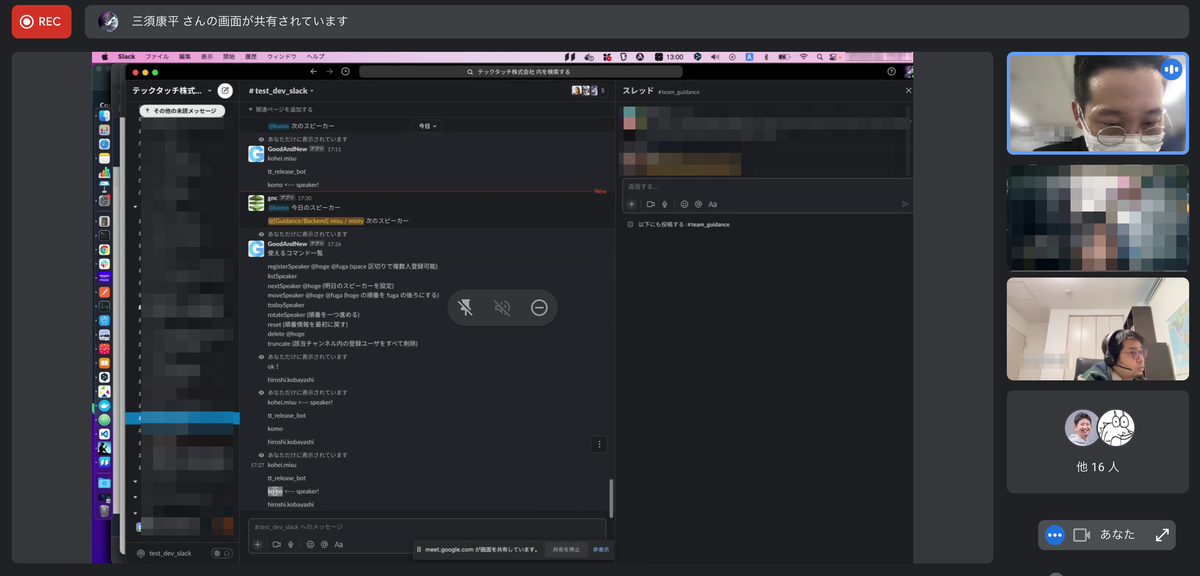
Task: Click the audio activity indicator on the top tile
Action: coord(1170,69)
